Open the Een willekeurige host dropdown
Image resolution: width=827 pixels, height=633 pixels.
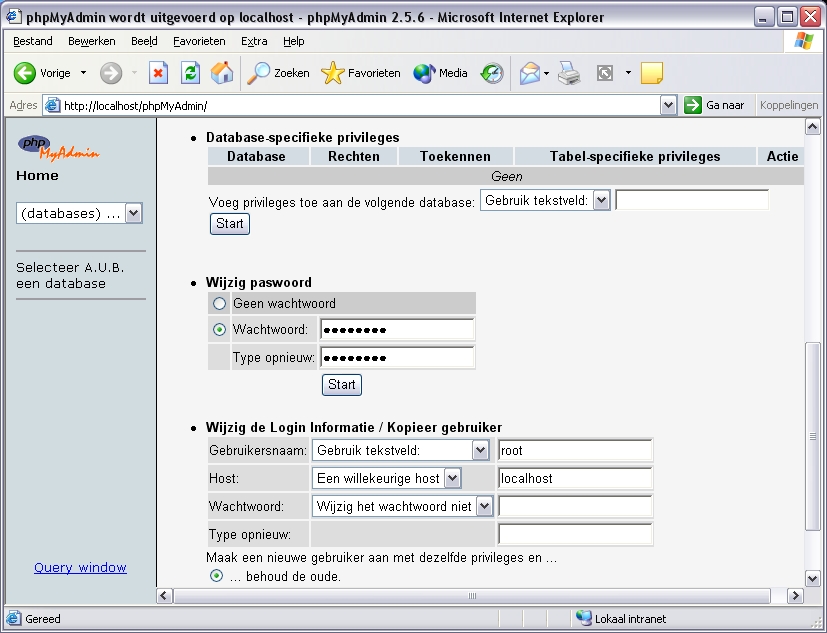pyautogui.click(x=387, y=478)
